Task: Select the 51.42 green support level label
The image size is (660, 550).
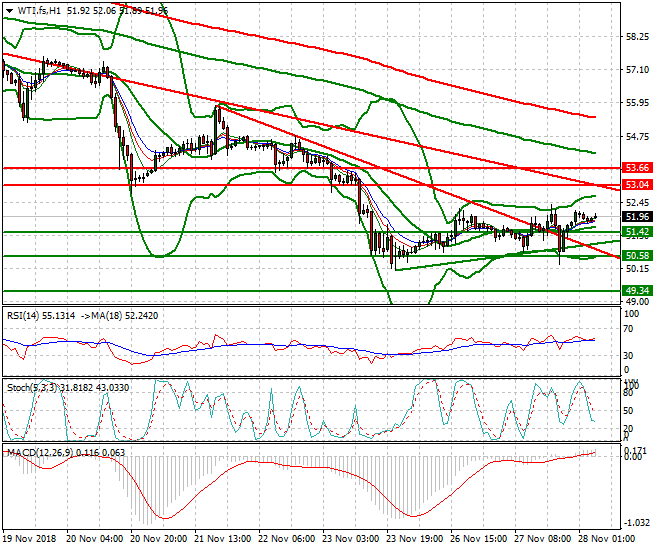Action: tap(637, 232)
